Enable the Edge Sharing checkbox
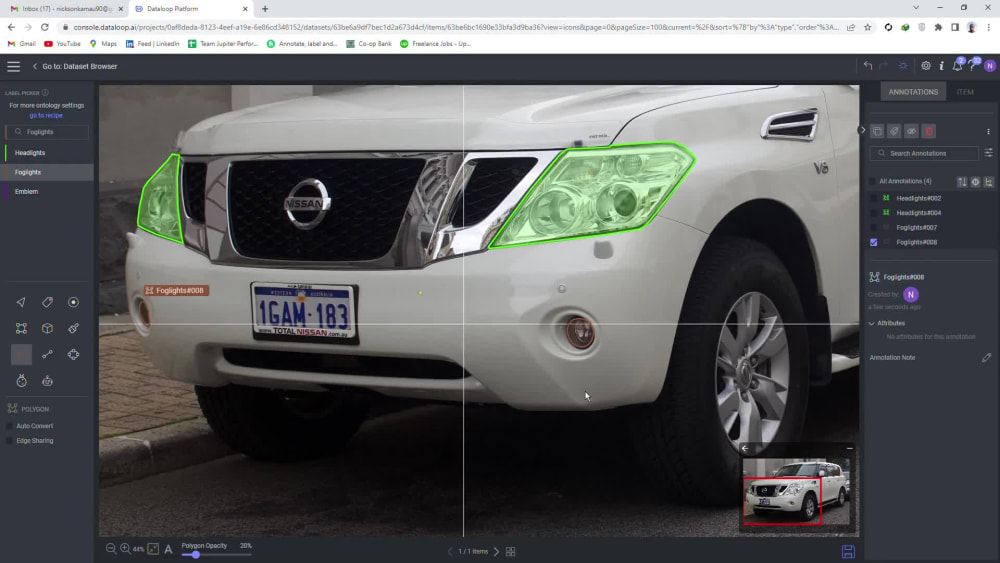The height and width of the screenshot is (563, 1000). coord(10,441)
